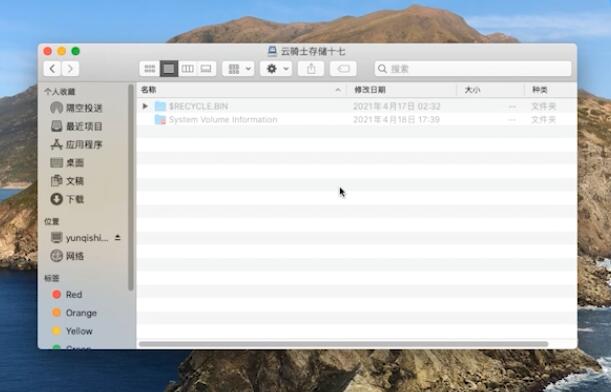Go back with the left chevron button
Viewport: 611px width, 392px height.
pyautogui.click(x=52, y=69)
